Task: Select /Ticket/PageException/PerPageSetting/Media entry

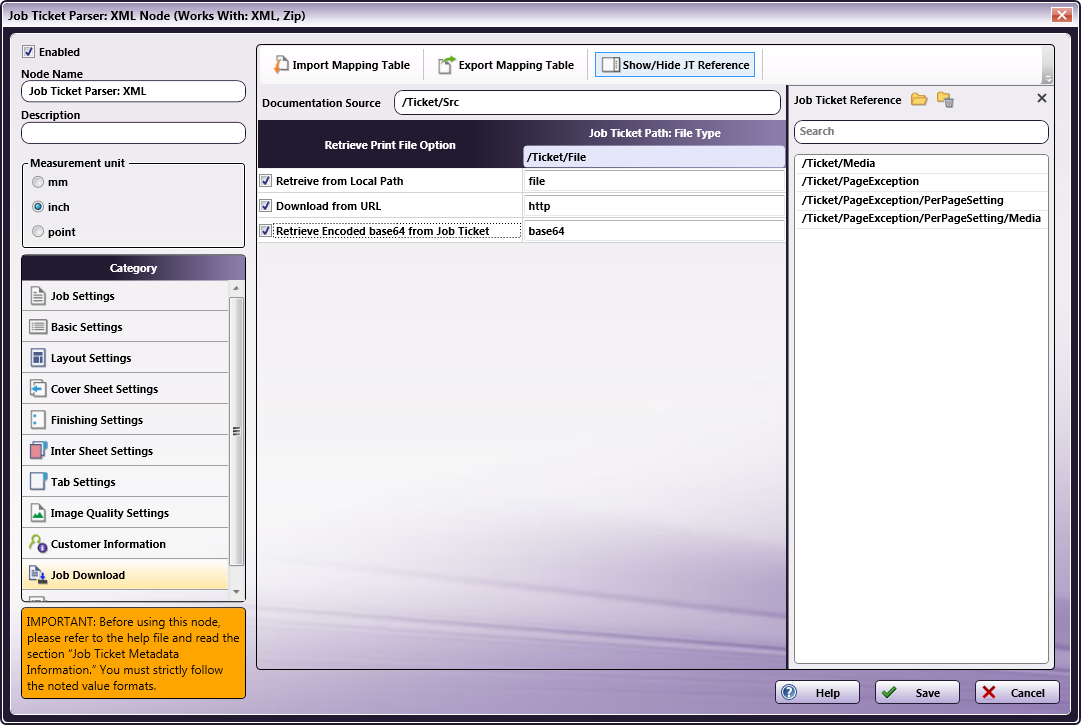Action: tap(921, 218)
